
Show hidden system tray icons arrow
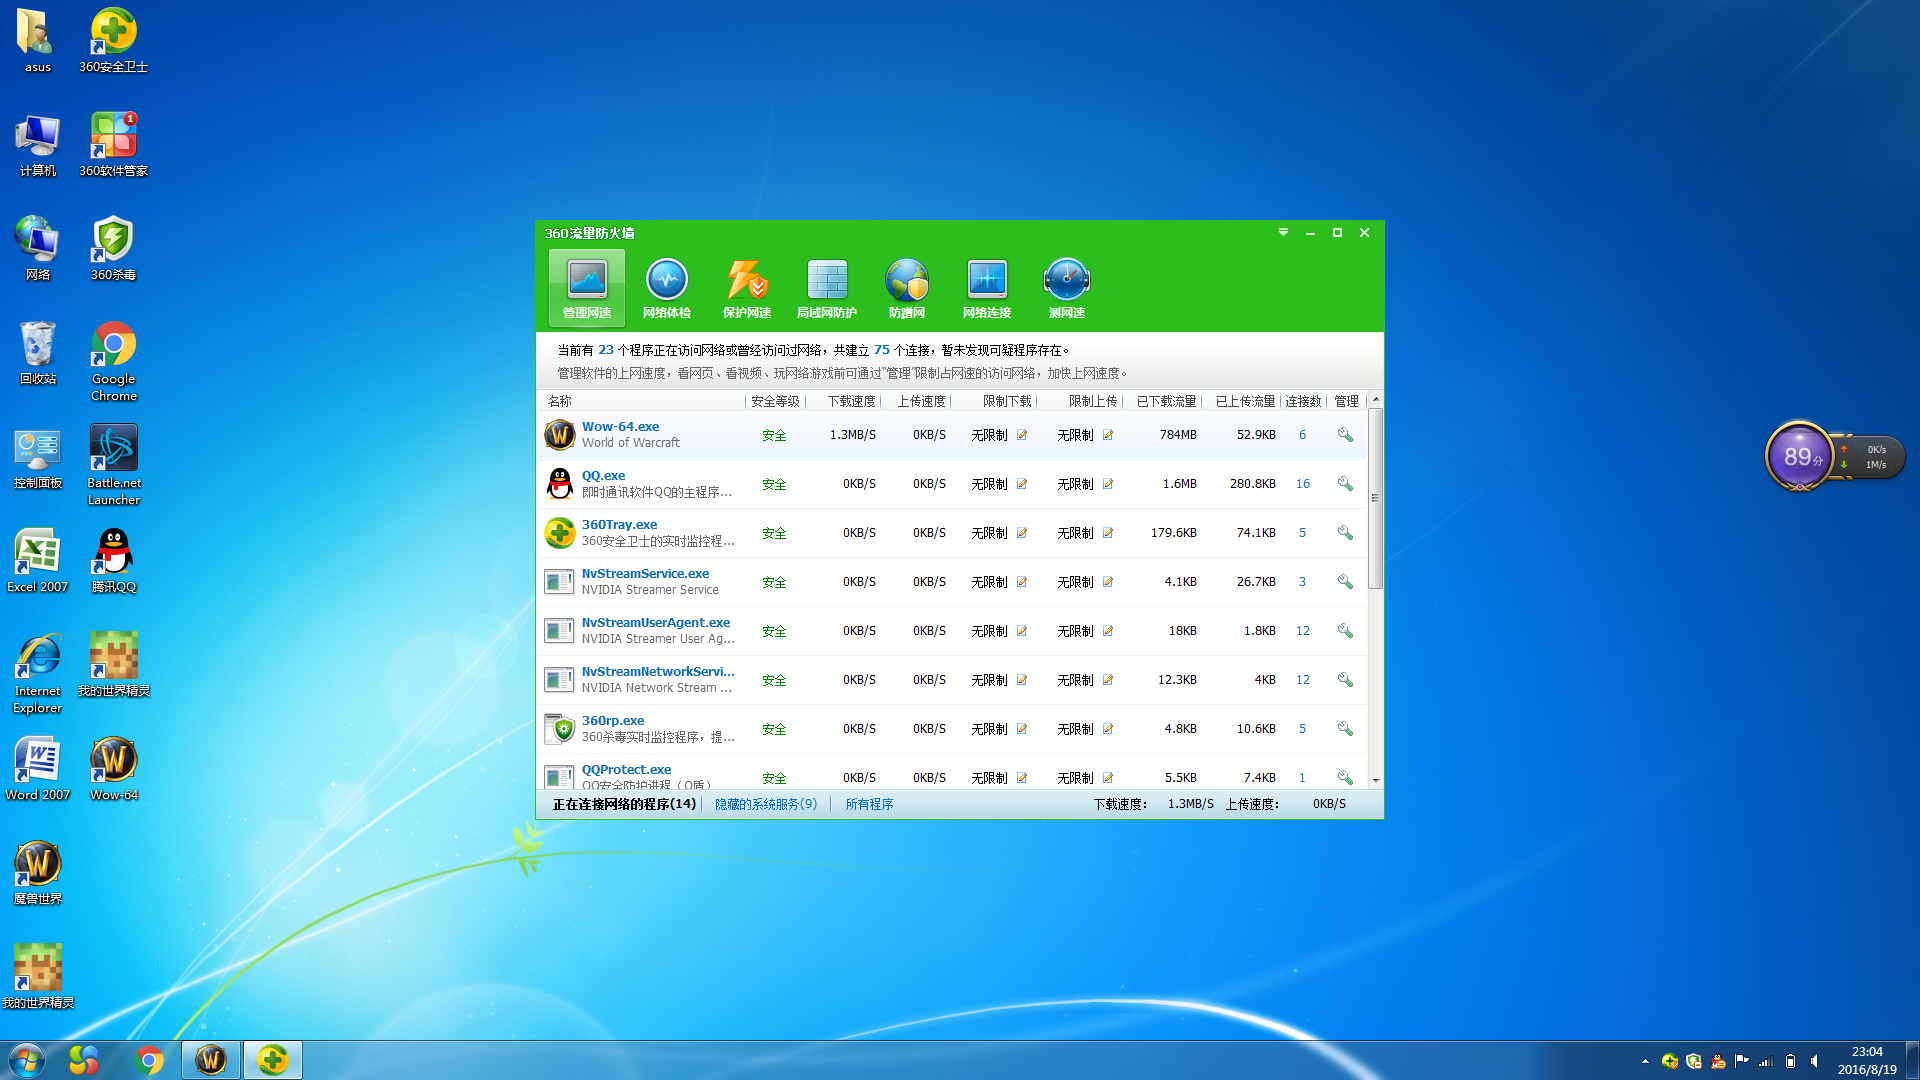pos(1645,1061)
